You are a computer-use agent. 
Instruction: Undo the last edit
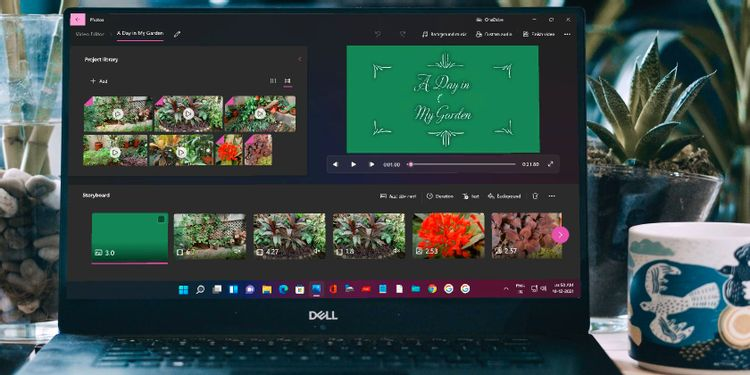pos(378,34)
